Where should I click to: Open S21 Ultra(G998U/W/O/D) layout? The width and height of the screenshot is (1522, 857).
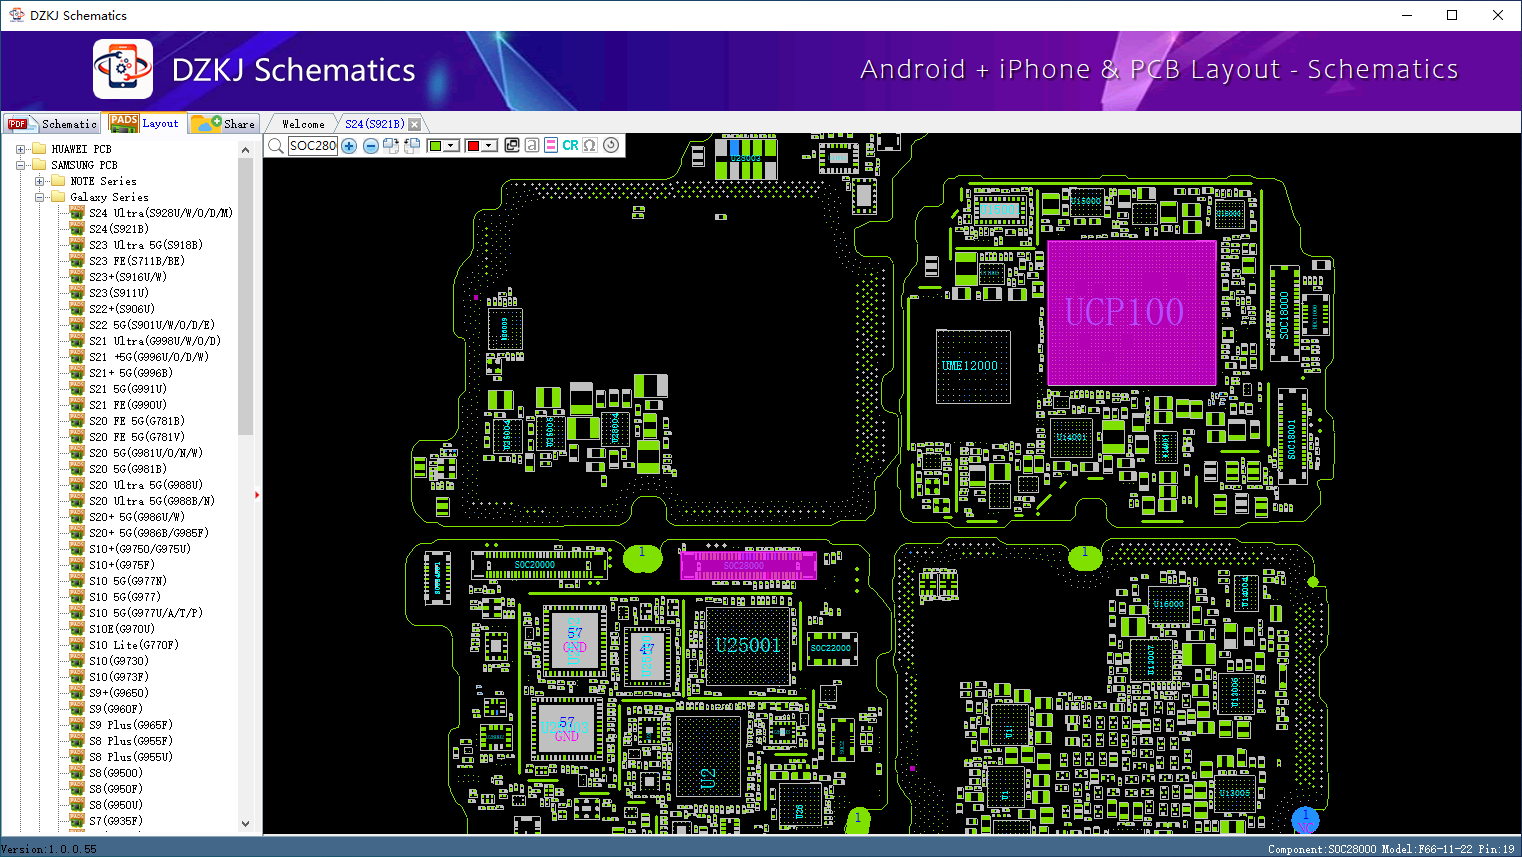pyautogui.click(x=154, y=341)
